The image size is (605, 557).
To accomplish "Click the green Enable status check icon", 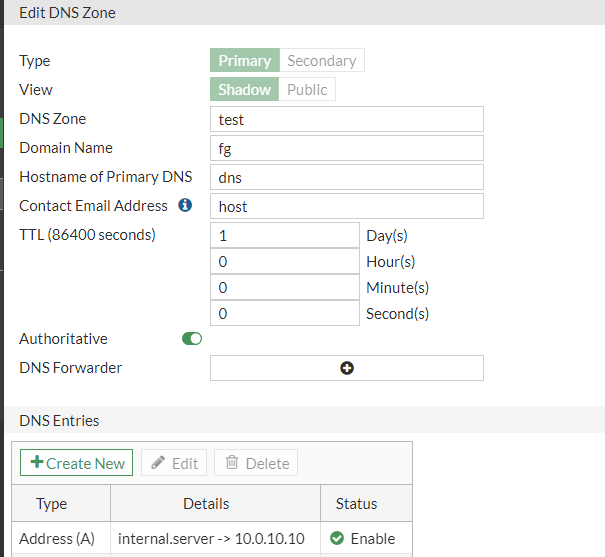I will (337, 538).
